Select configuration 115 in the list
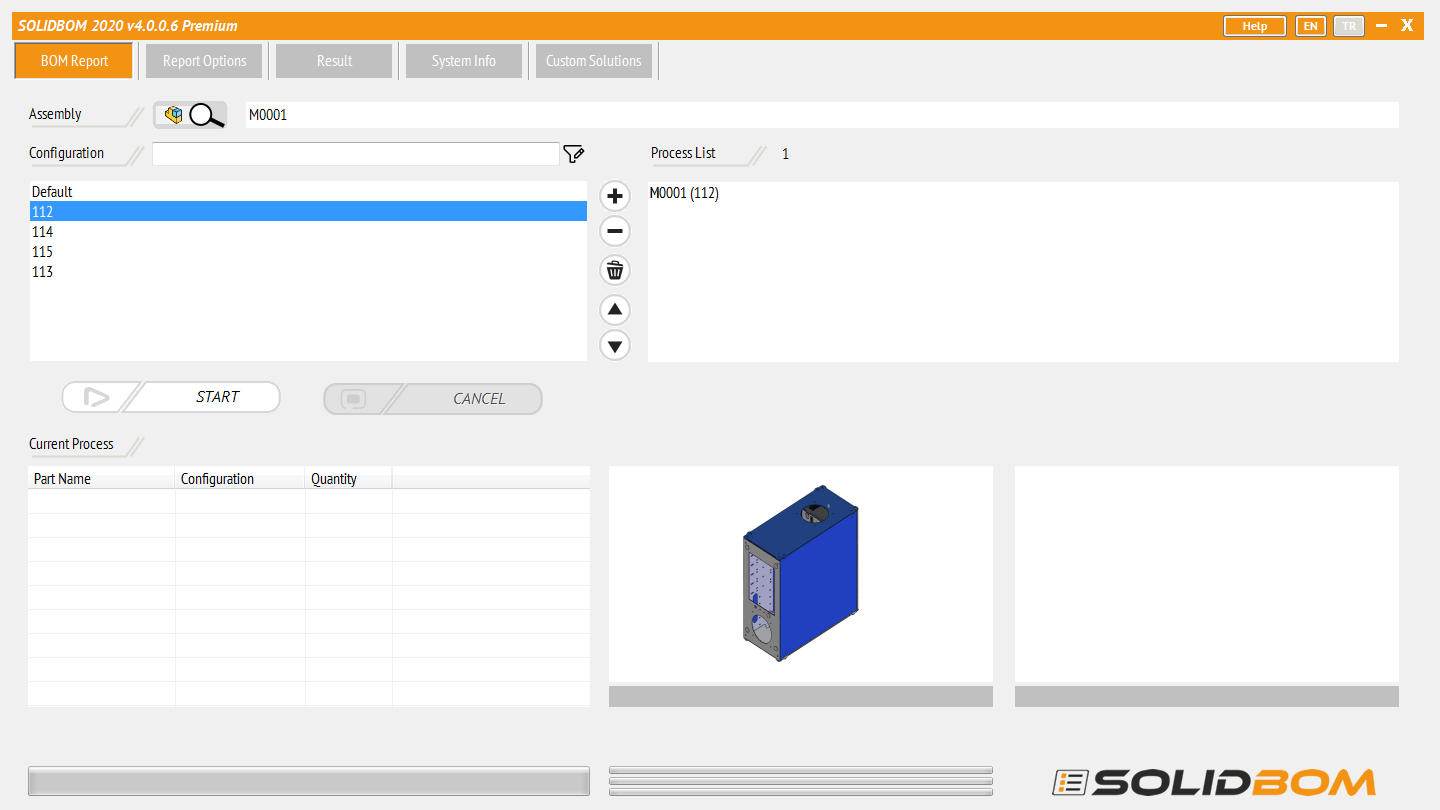 coord(308,252)
